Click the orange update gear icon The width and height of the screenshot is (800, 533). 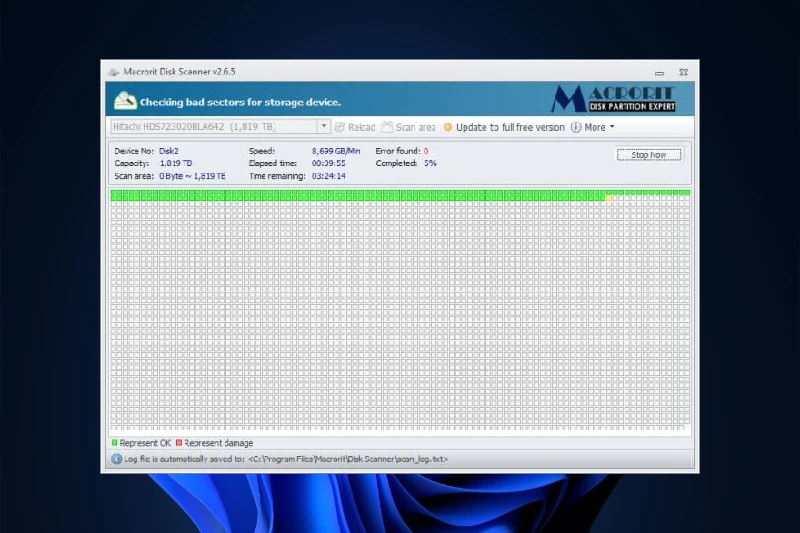(447, 127)
